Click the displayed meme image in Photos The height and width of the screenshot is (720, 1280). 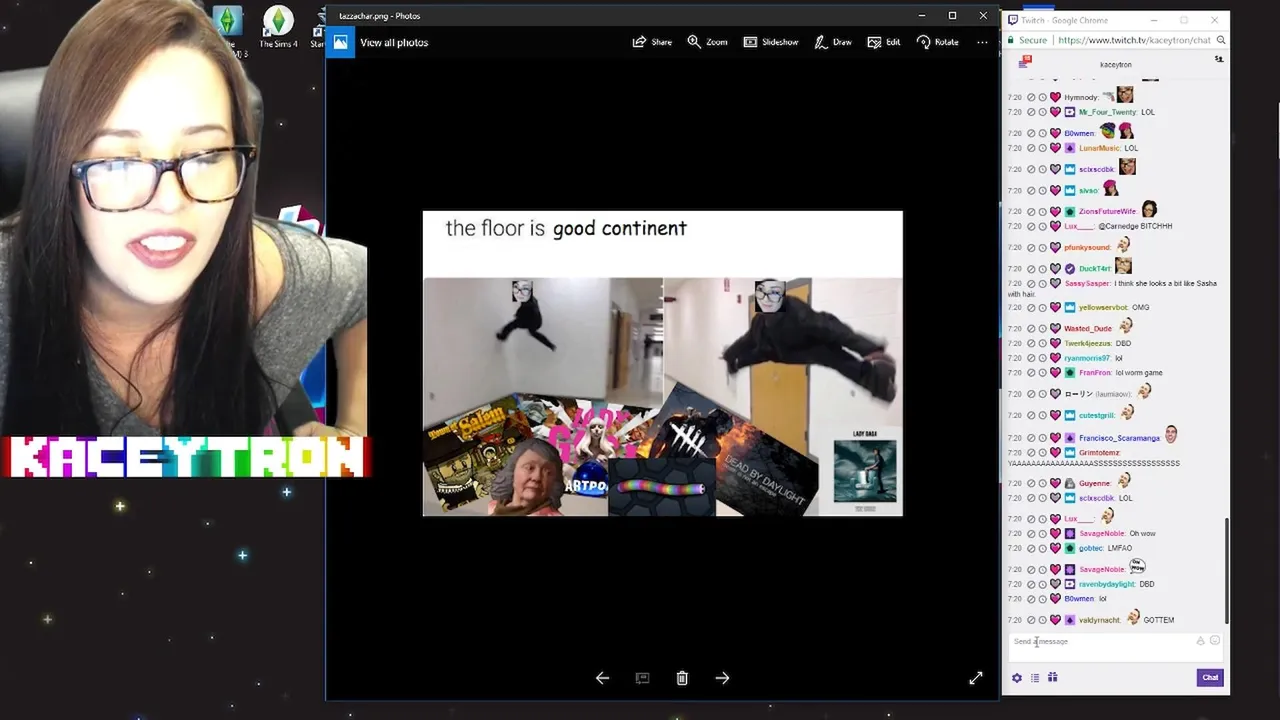tap(662, 363)
